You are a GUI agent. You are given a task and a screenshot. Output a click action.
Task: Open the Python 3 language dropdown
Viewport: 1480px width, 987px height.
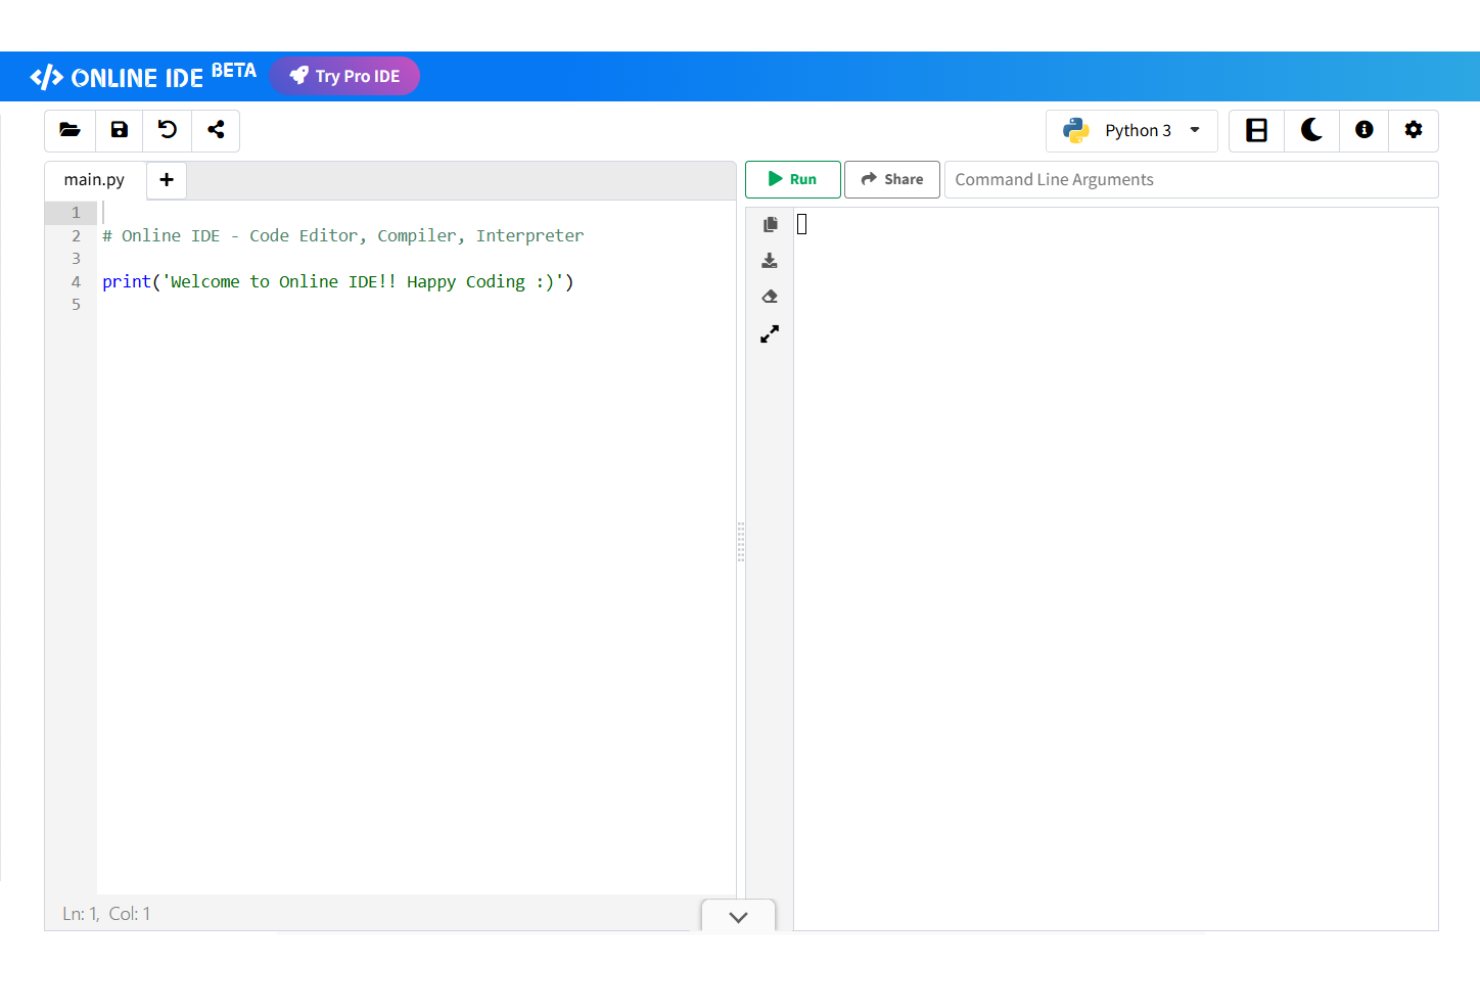pos(1131,130)
